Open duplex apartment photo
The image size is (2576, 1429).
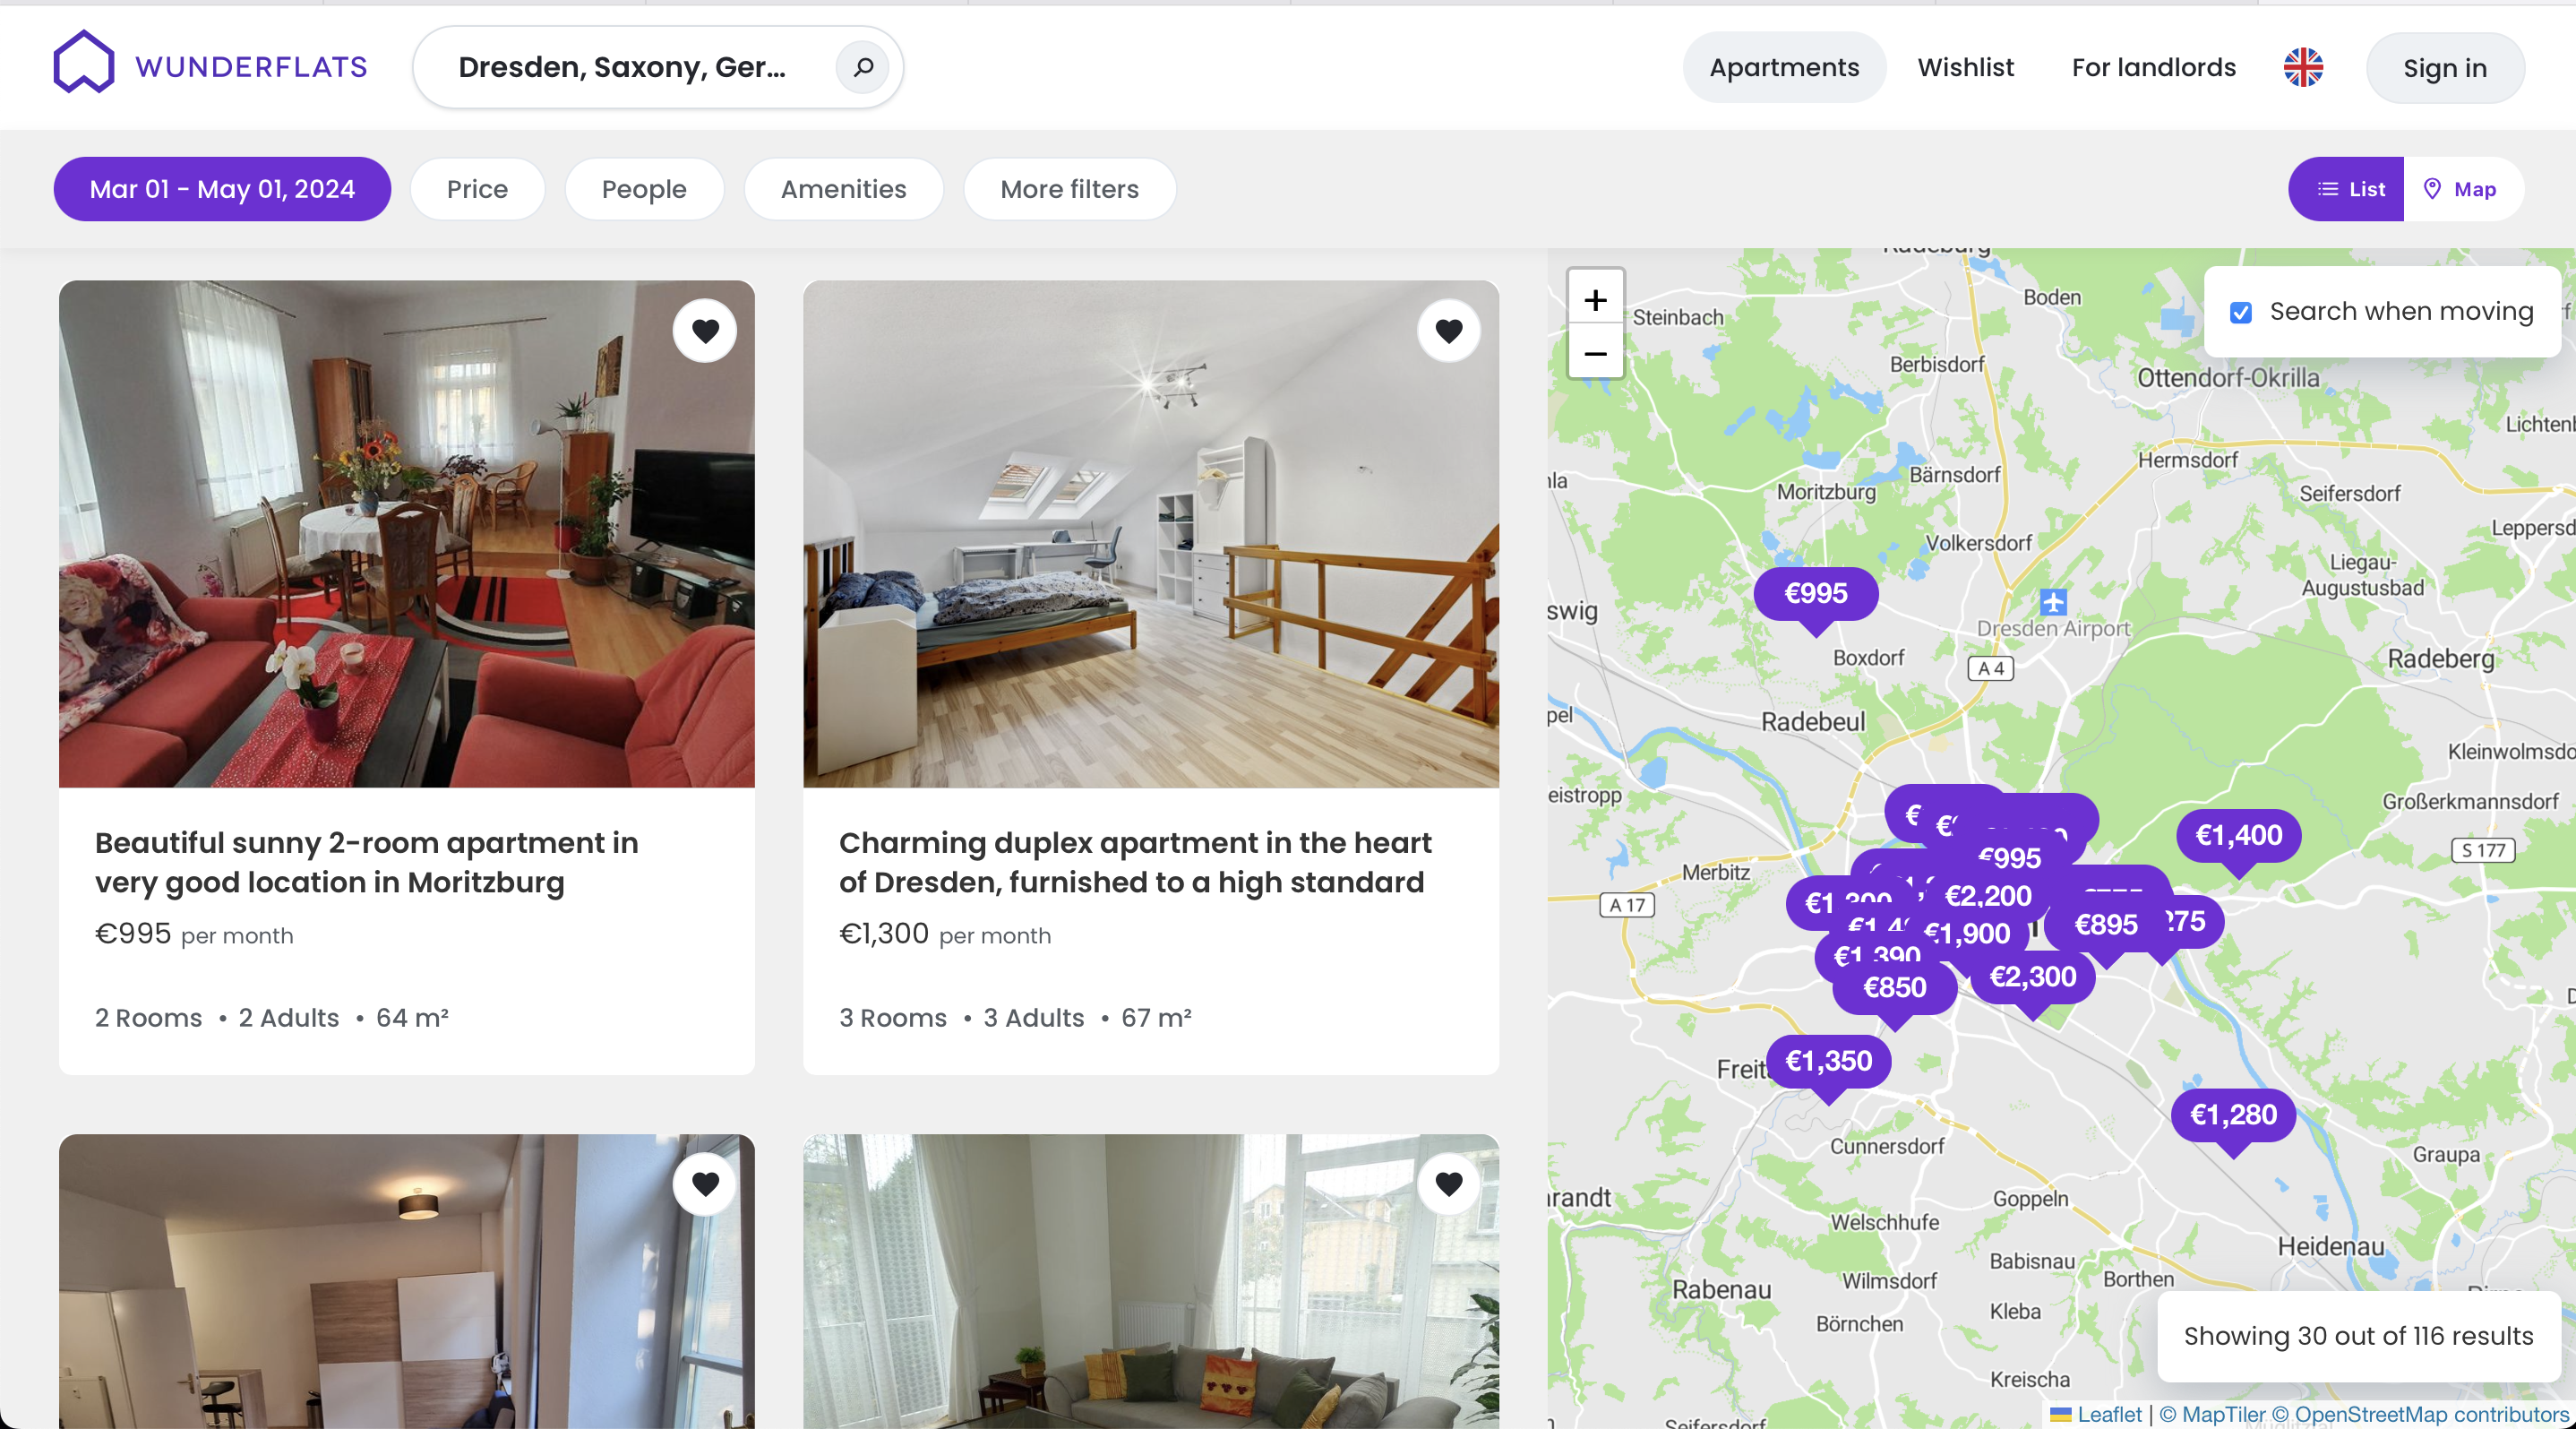point(1150,534)
